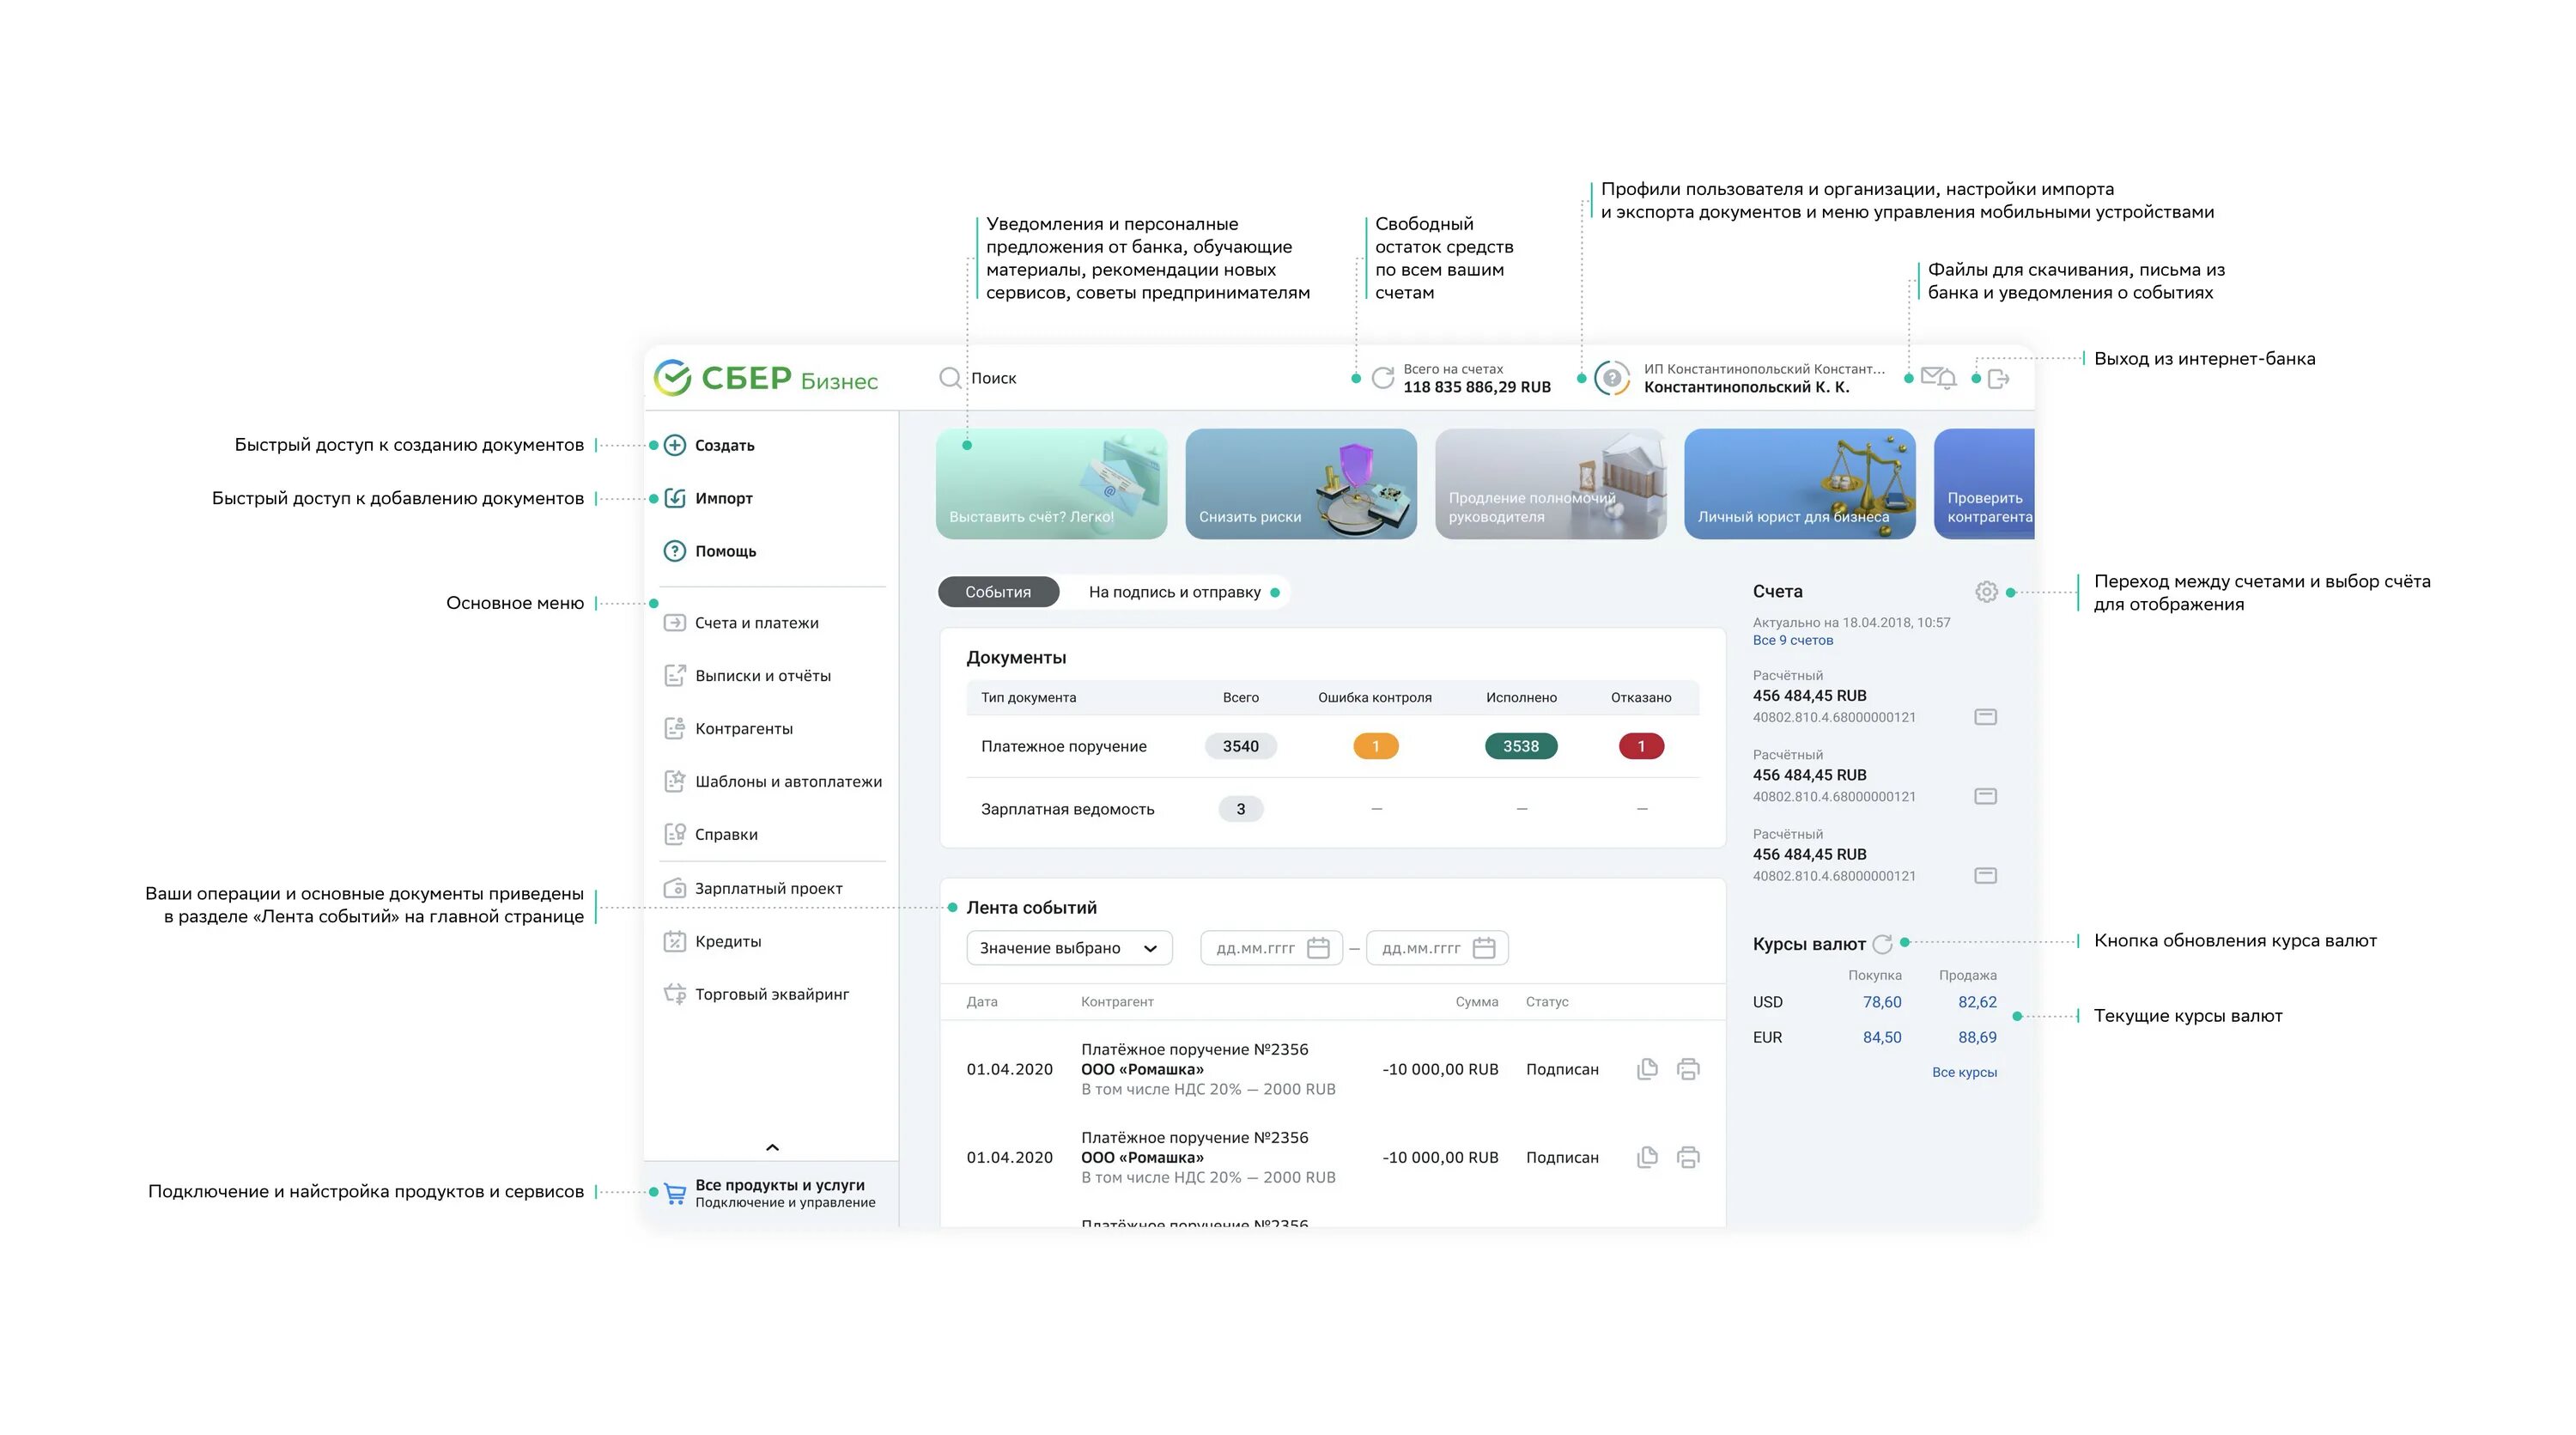The height and width of the screenshot is (1435, 2576).
Task: Click USD sell rate 82,62
Action: click(1977, 1002)
